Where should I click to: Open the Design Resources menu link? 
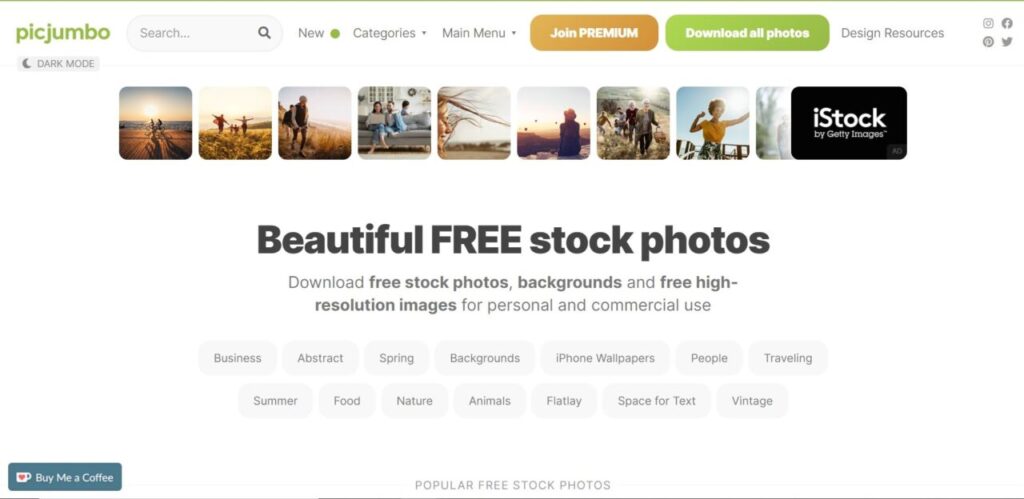click(x=892, y=33)
